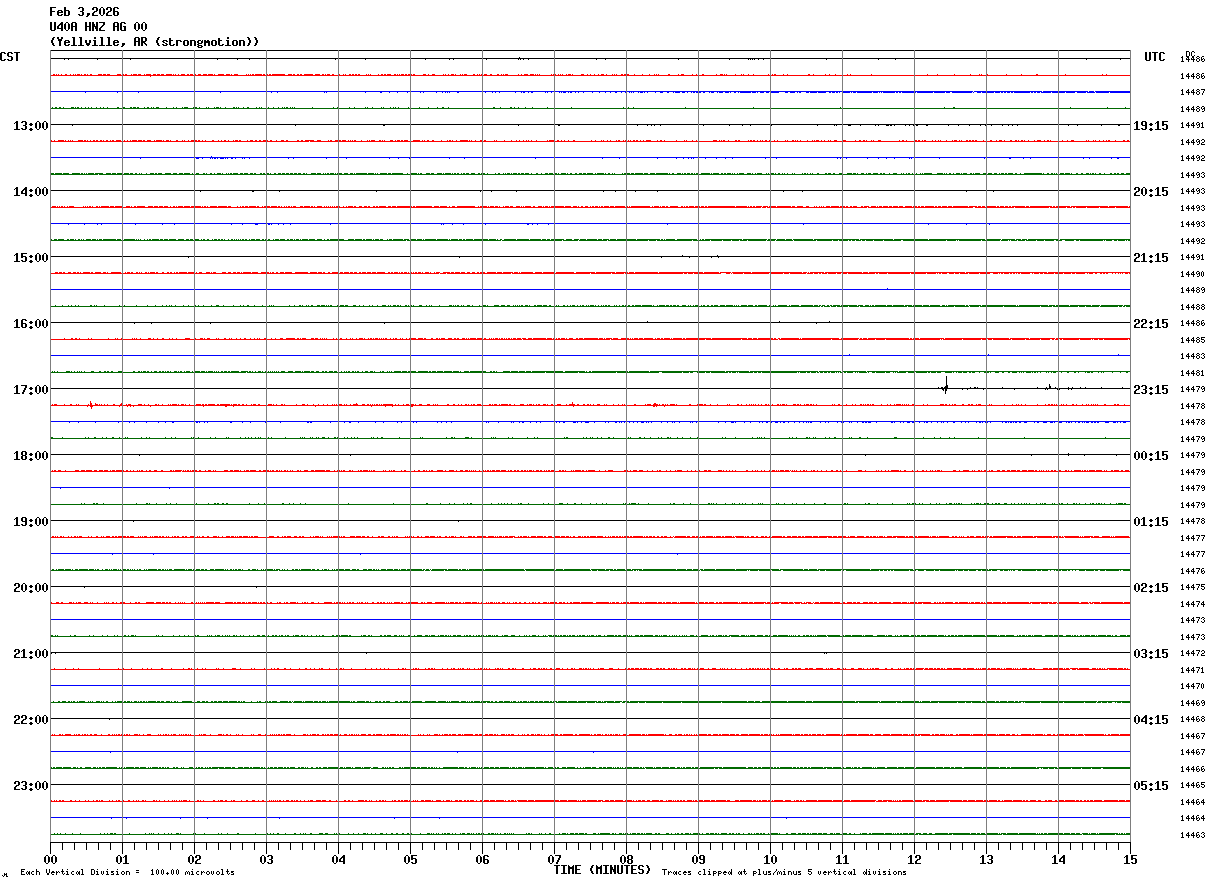Click minute tick '14' on time axis
The width and height of the screenshot is (1210, 886).
tap(1058, 859)
